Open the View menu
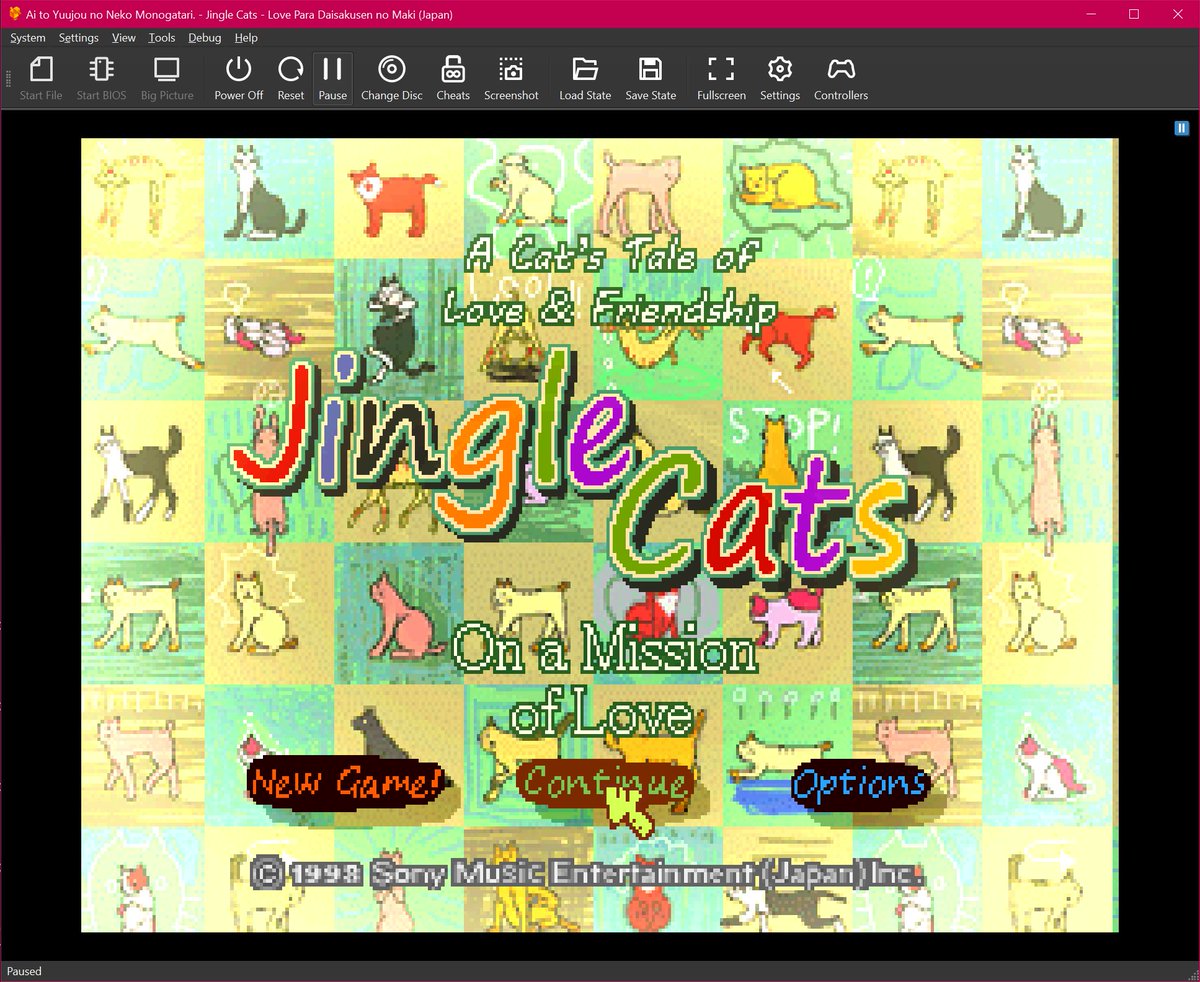 (x=124, y=38)
